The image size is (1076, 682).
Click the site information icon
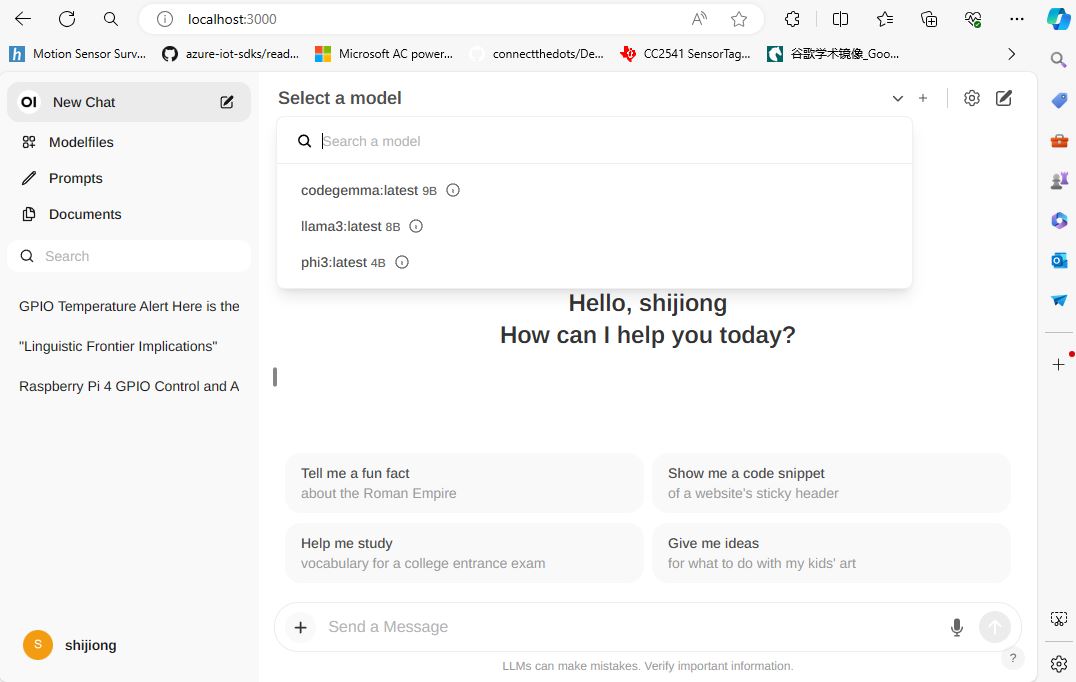tap(165, 19)
